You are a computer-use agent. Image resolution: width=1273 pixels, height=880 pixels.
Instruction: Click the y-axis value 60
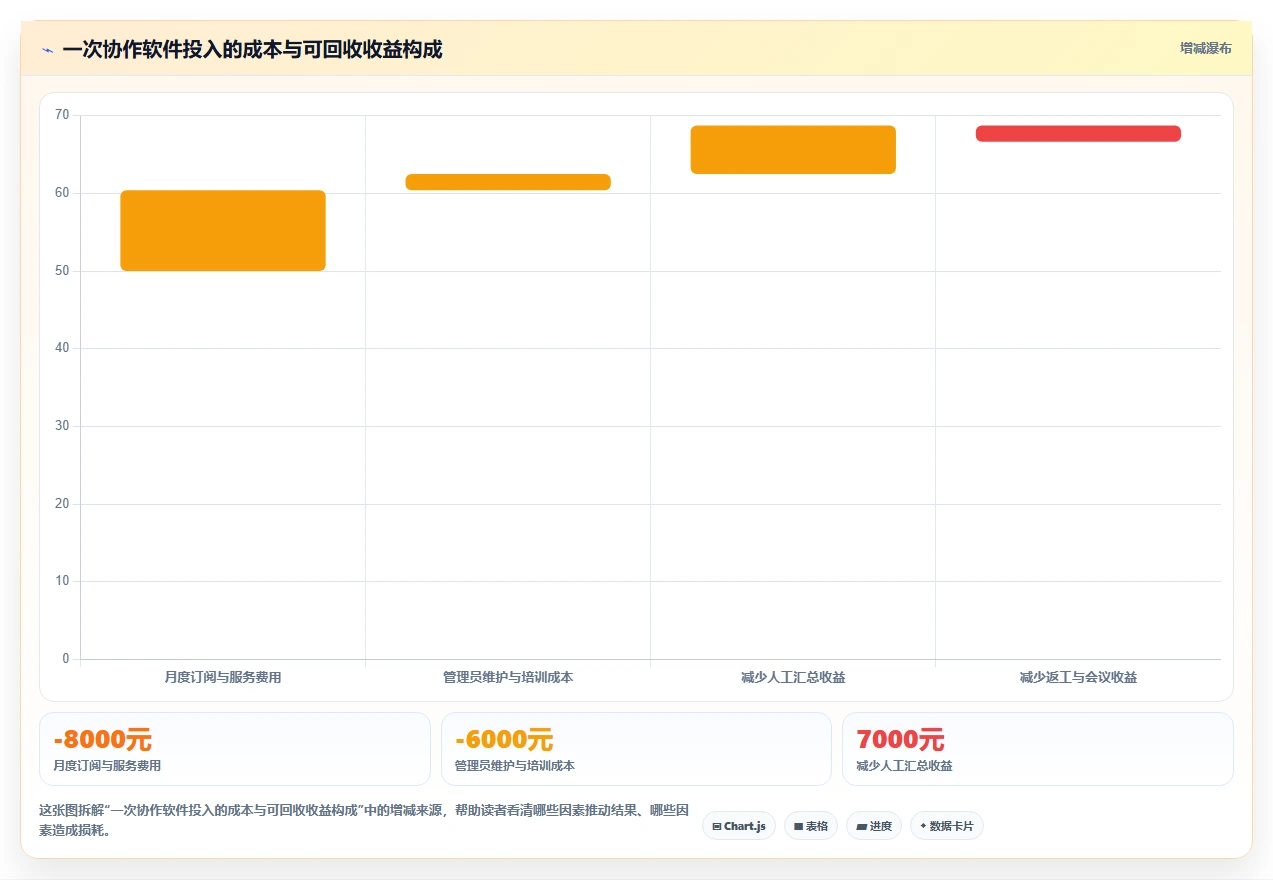(x=62, y=193)
